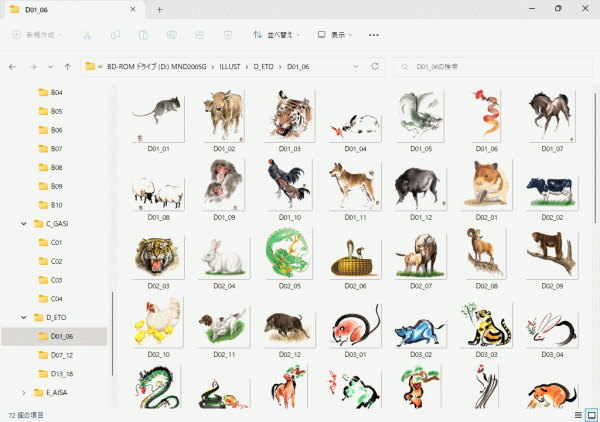Click the Copy icon in toolbar

point(115,35)
